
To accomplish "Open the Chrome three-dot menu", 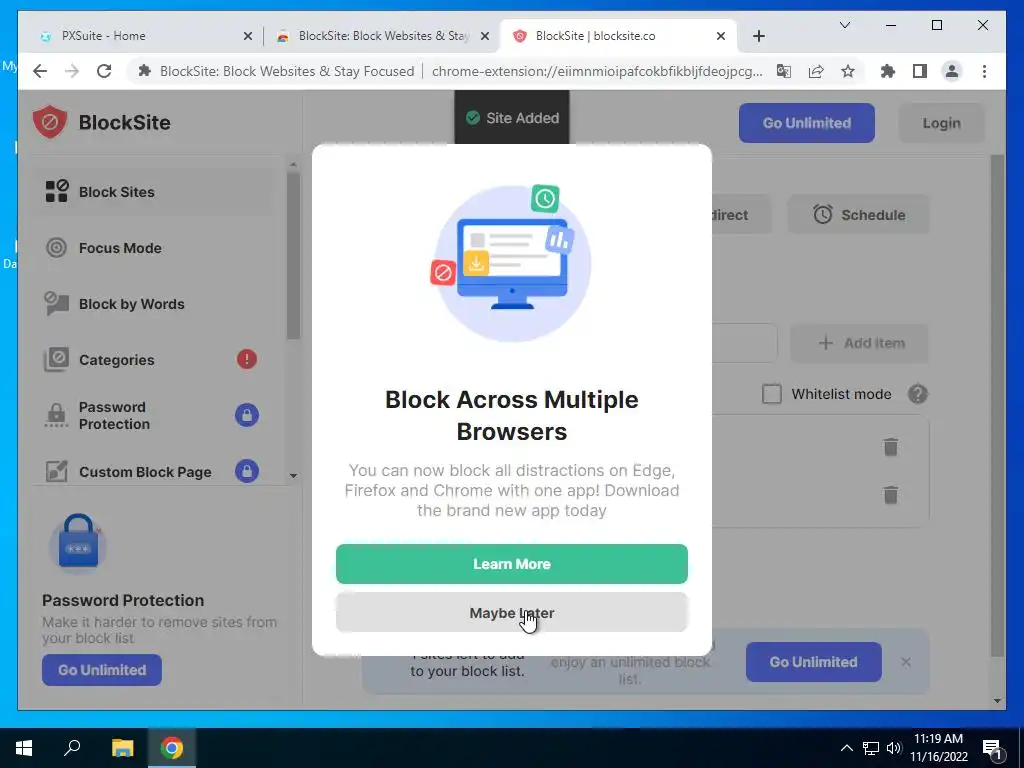I will (984, 71).
